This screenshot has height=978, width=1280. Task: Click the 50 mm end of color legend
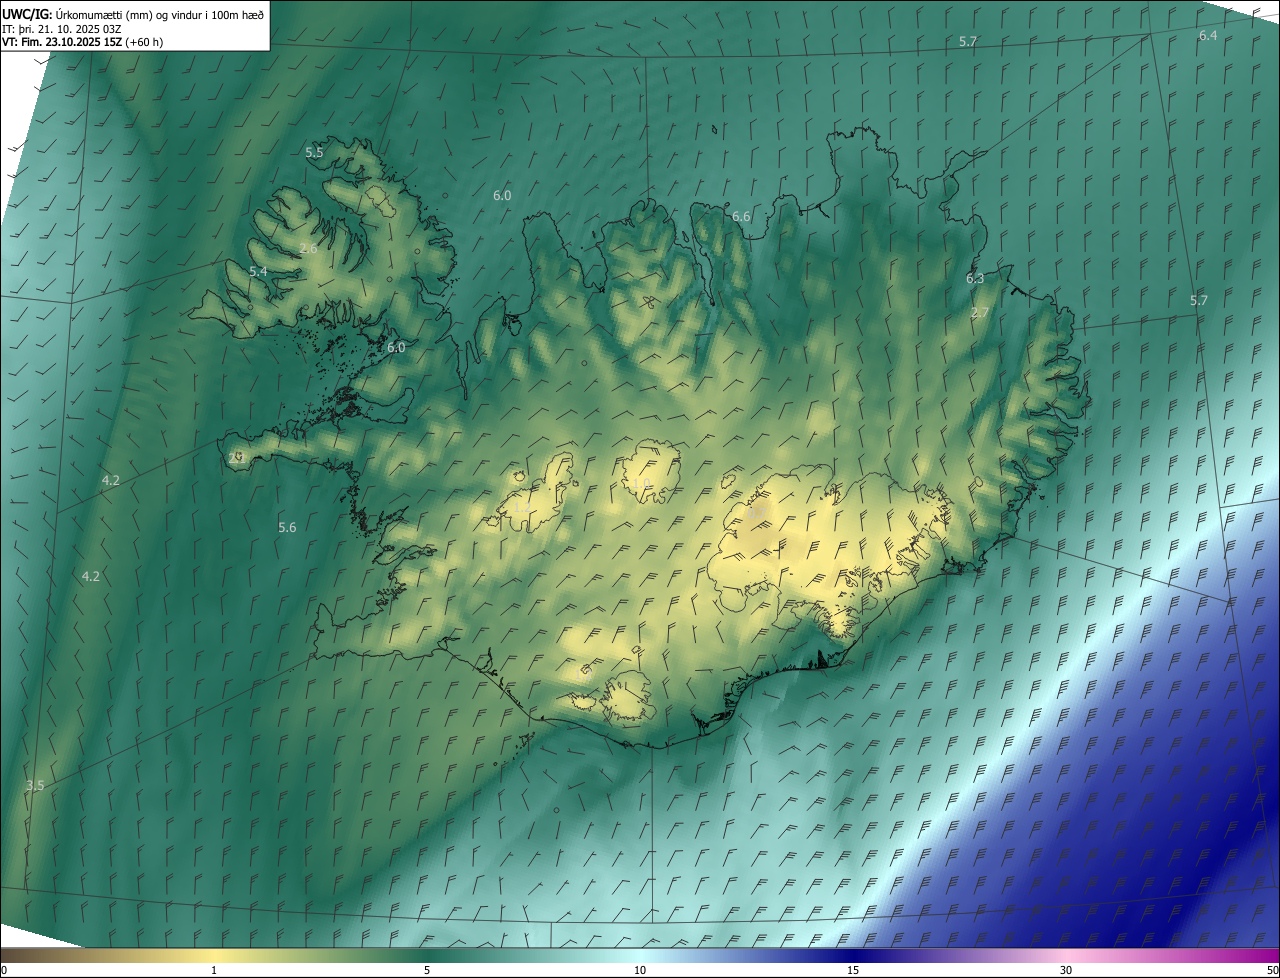click(x=1271, y=970)
